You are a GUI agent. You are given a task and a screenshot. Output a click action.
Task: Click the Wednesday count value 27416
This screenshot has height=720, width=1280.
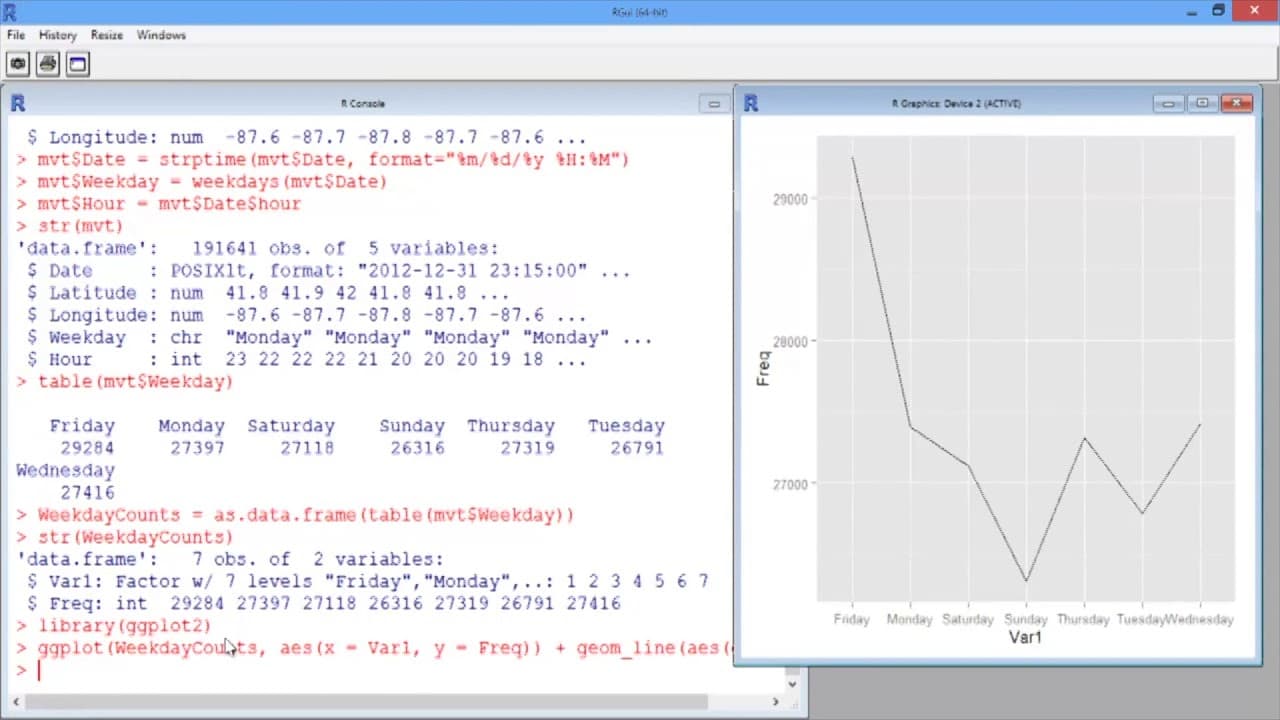point(87,493)
